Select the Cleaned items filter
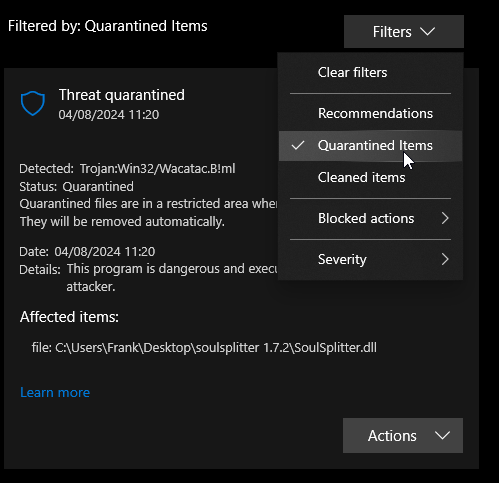The image size is (499, 483). tap(370, 177)
